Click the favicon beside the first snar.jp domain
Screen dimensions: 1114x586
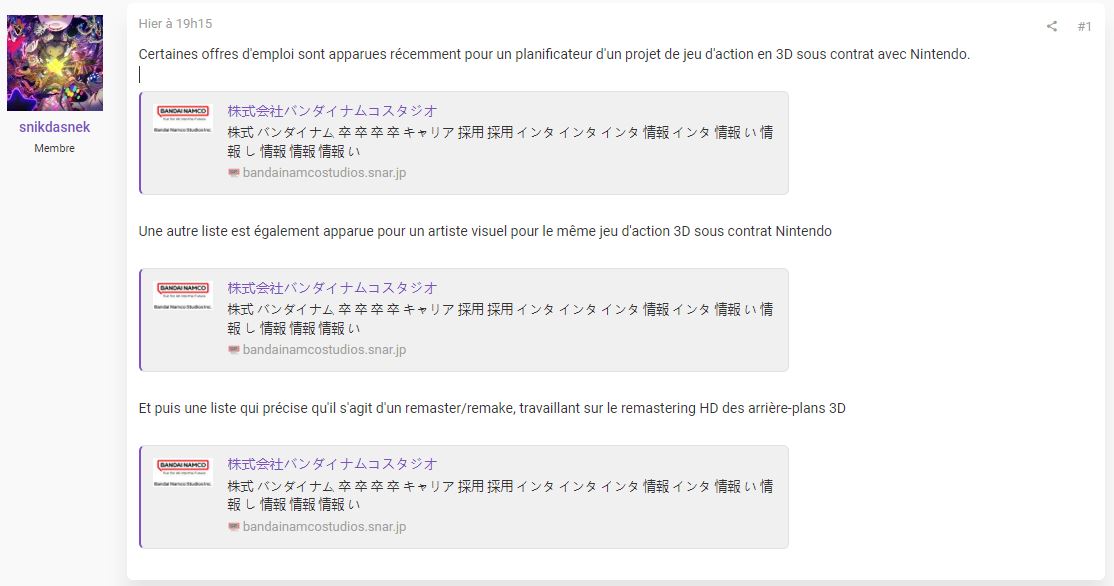pyautogui.click(x=234, y=173)
